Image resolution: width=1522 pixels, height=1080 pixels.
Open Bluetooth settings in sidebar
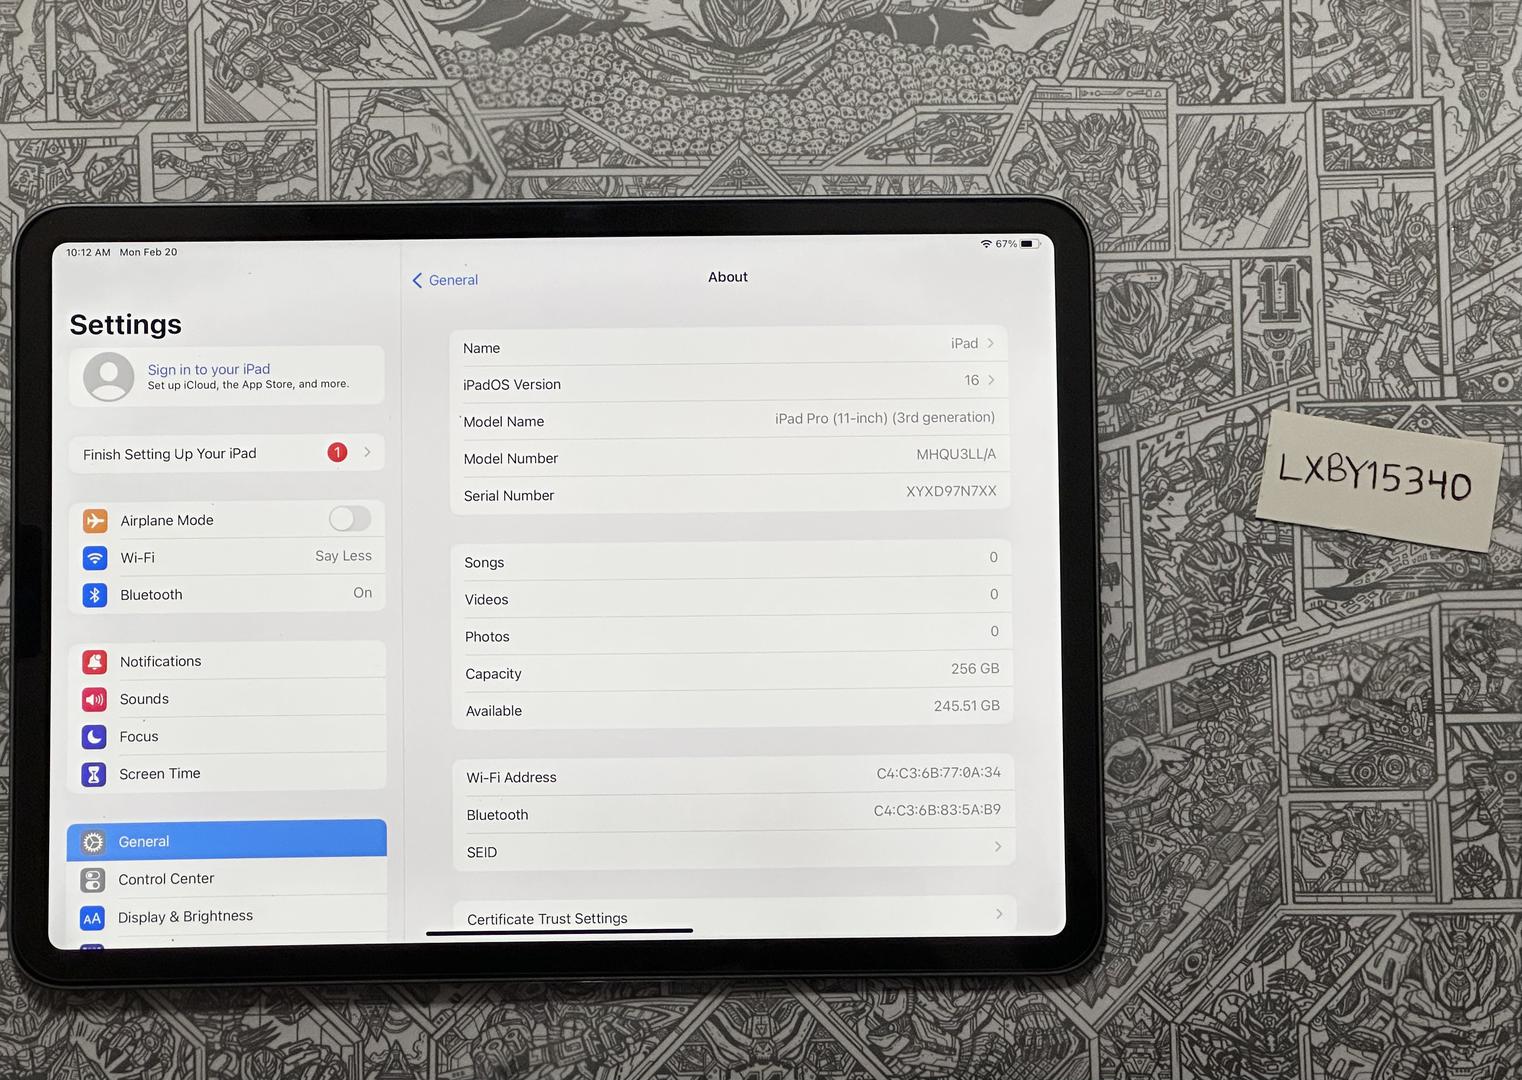[227, 594]
